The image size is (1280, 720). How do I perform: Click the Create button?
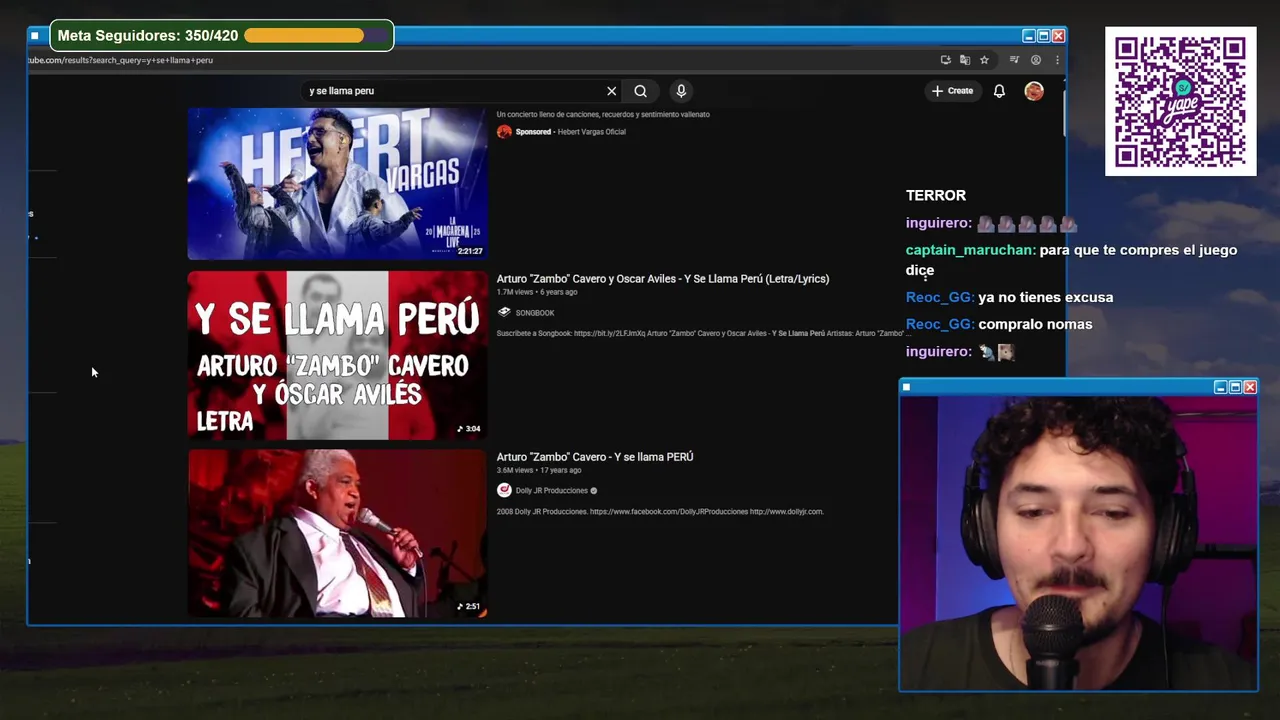tap(952, 91)
